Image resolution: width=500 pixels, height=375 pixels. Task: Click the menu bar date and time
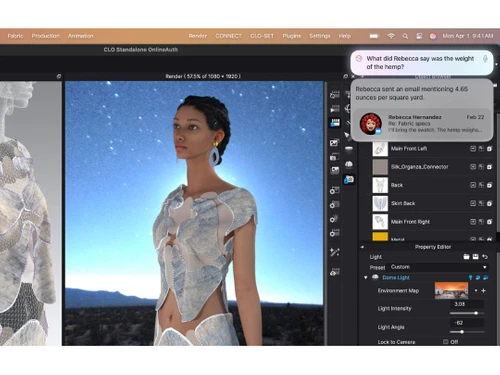(x=468, y=36)
